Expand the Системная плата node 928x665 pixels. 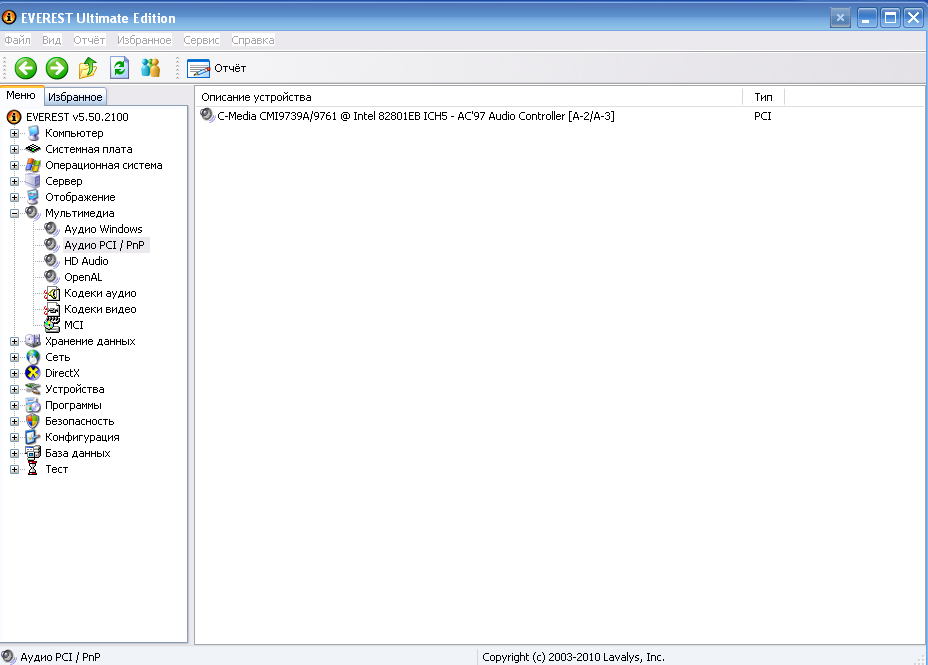click(x=14, y=149)
